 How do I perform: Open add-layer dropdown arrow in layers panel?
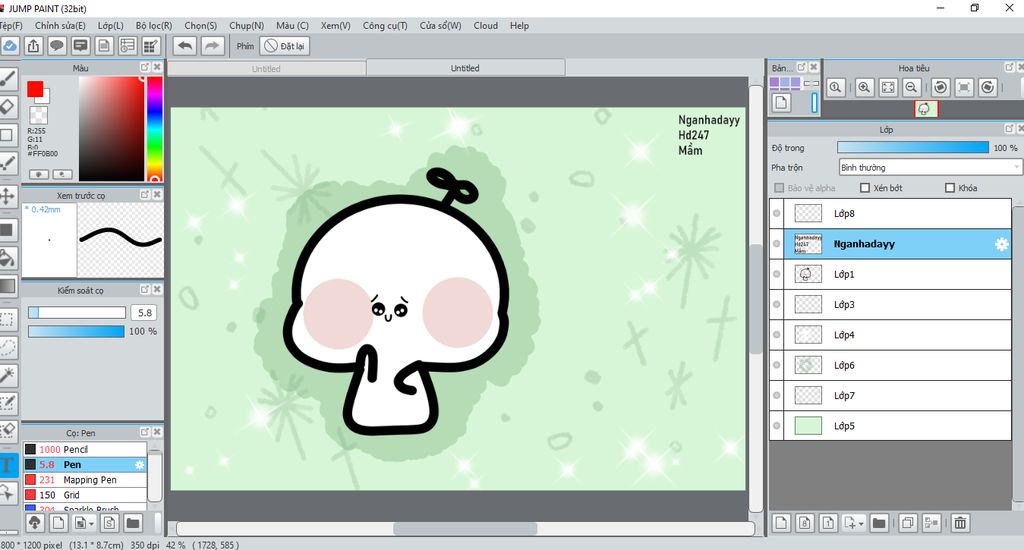[x=861, y=523]
